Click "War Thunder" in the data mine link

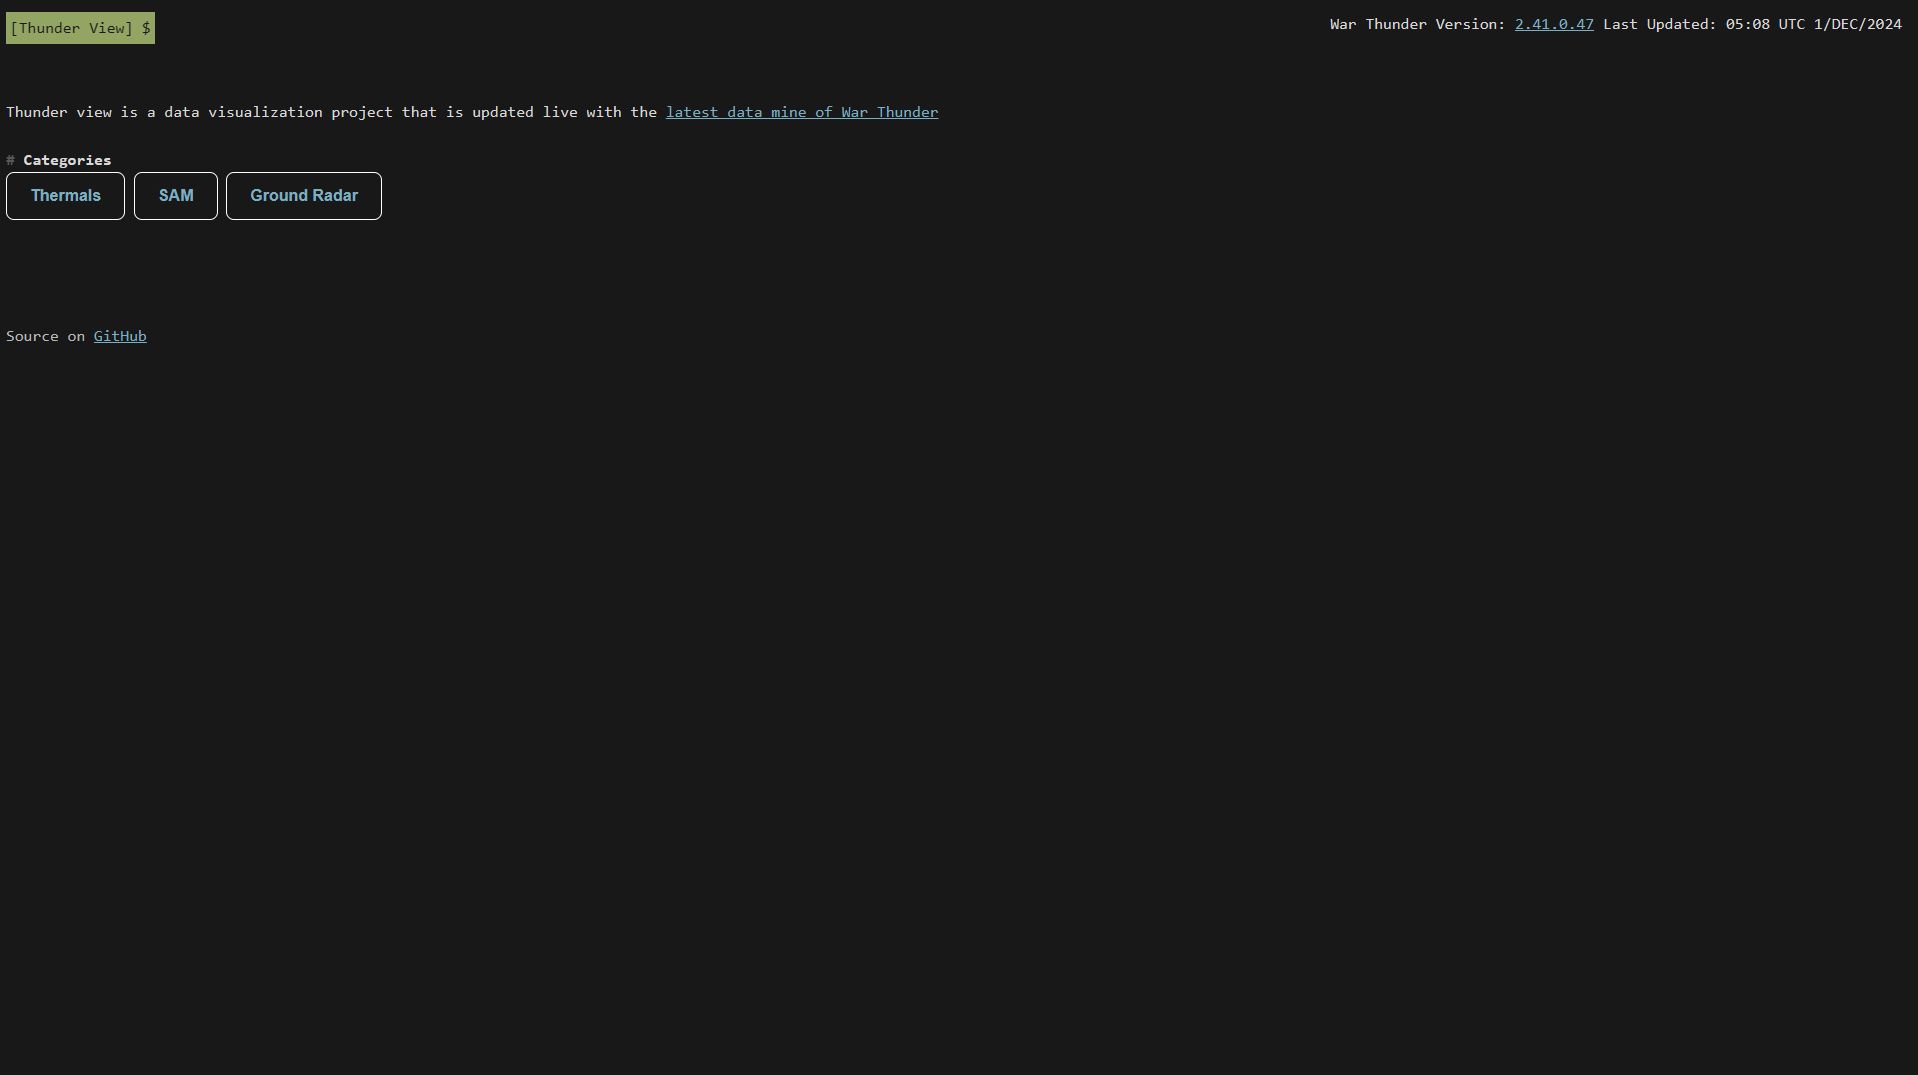tap(889, 112)
